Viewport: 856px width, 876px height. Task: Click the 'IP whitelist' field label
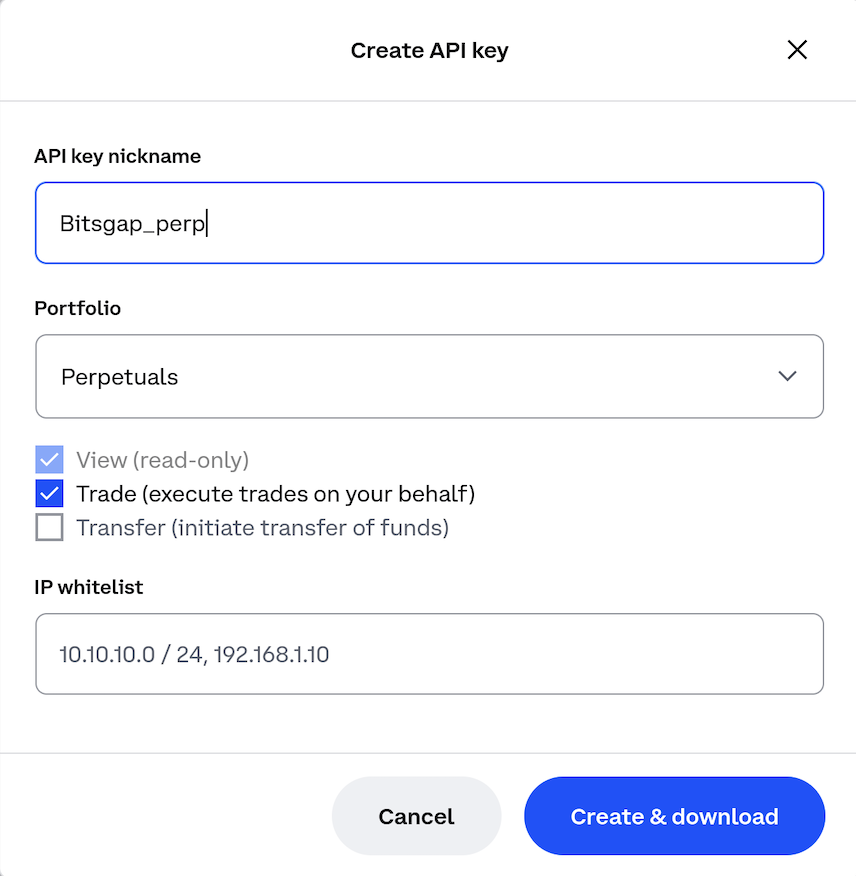click(88, 587)
